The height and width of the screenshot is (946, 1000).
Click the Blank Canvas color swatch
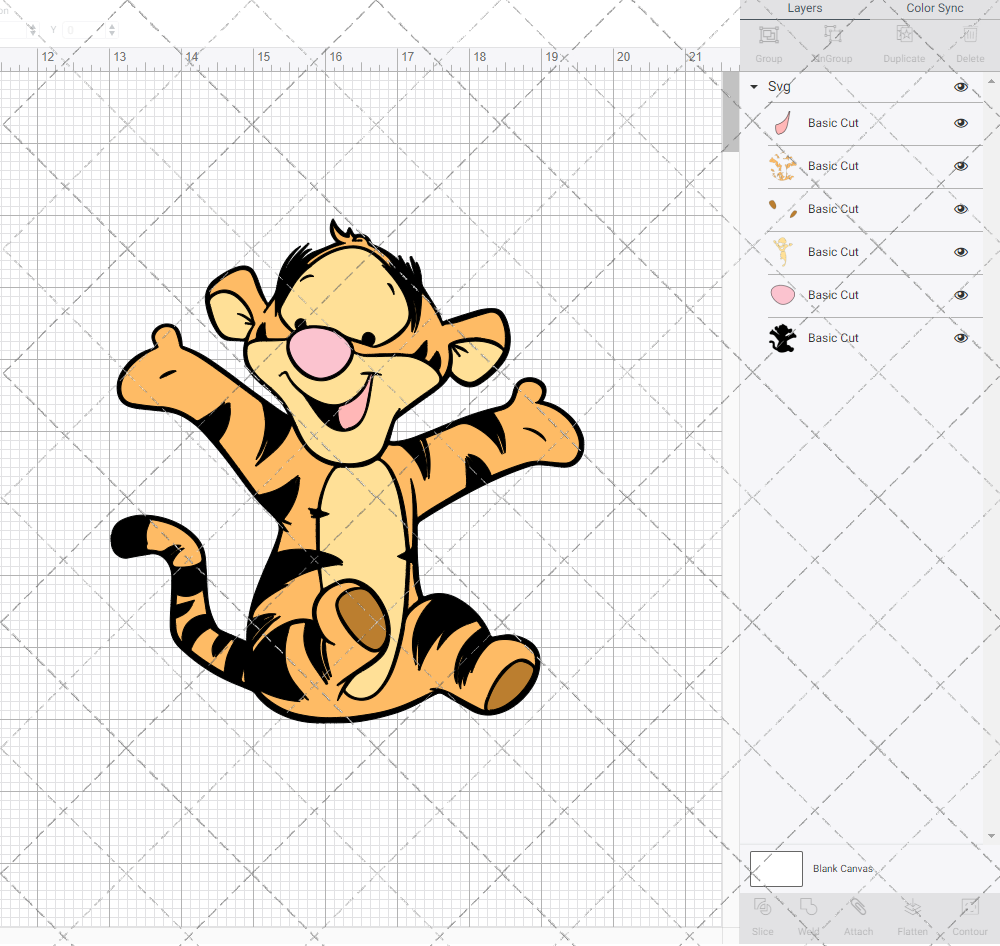(776, 869)
